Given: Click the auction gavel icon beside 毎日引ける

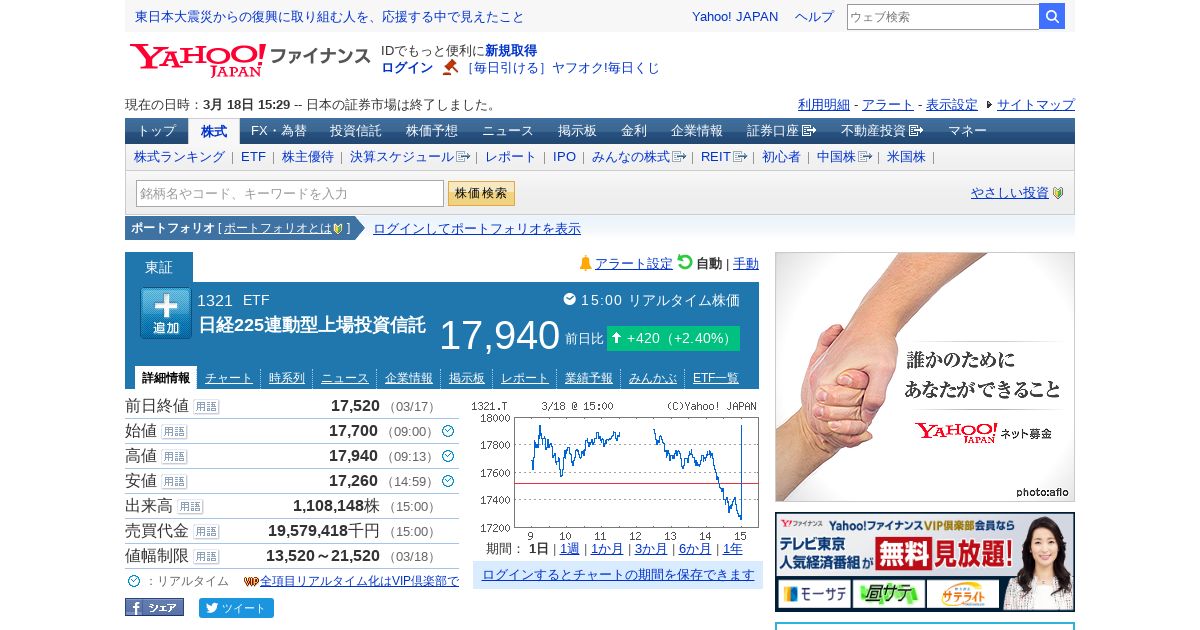Looking at the screenshot, I should [451, 67].
